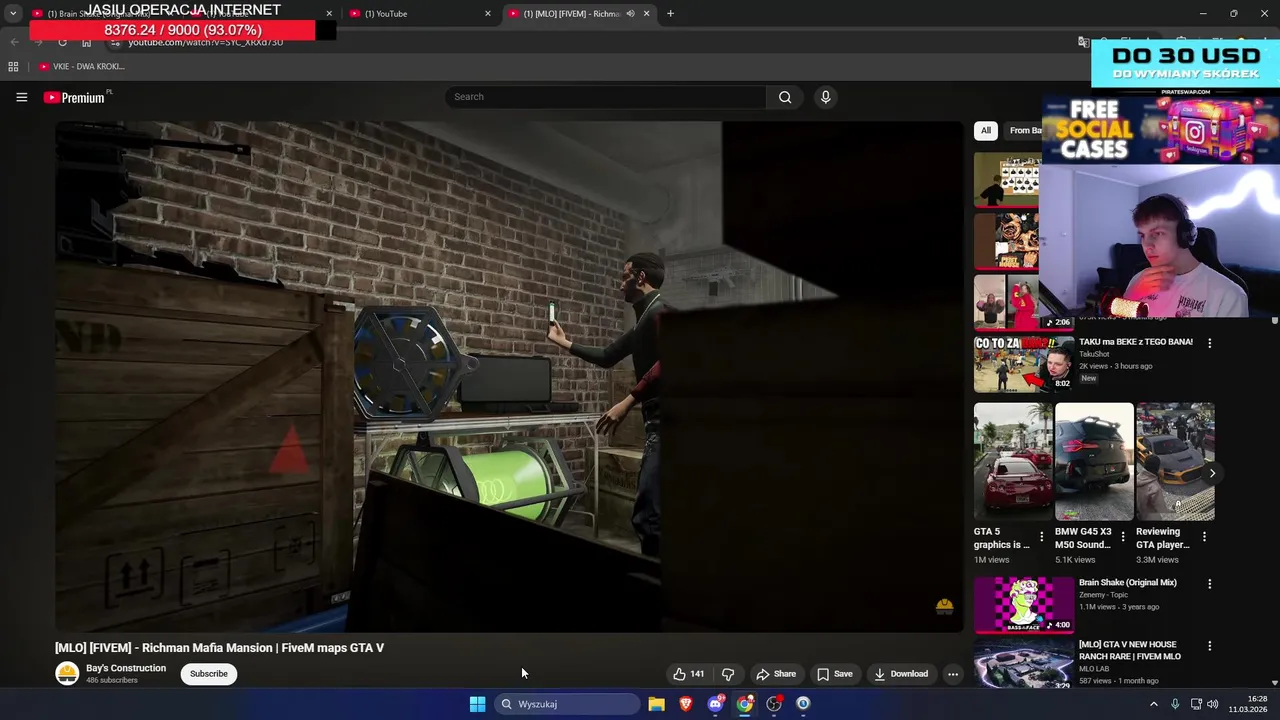Open Brain Shake (Original Mix) thumbnail
This screenshot has height=720, width=1280.
click(x=1024, y=604)
